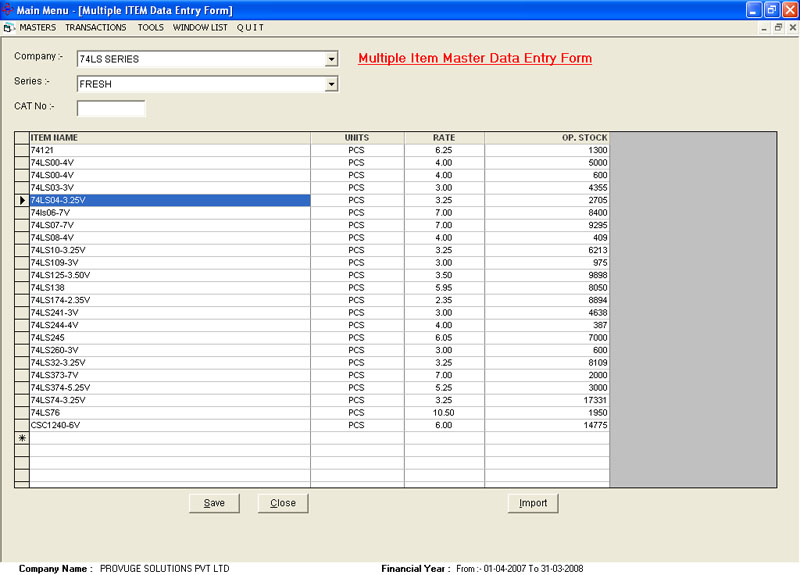Restore the inner form window from menu bar
This screenshot has width=800, height=575.
777,27
